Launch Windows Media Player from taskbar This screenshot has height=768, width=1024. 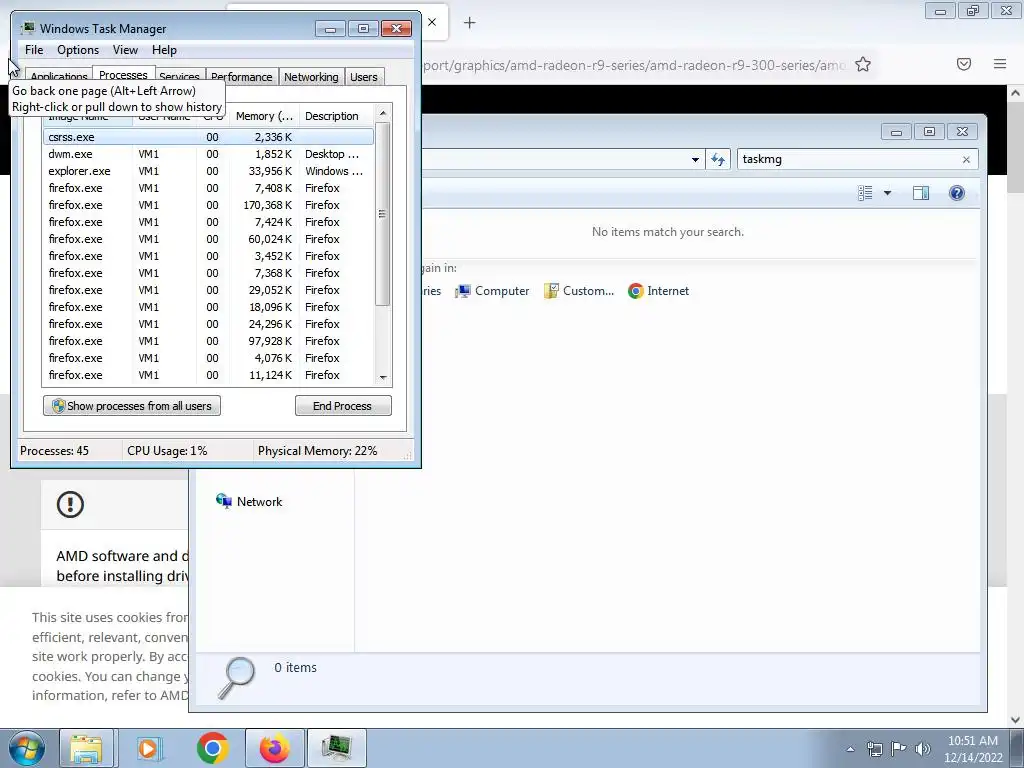150,748
